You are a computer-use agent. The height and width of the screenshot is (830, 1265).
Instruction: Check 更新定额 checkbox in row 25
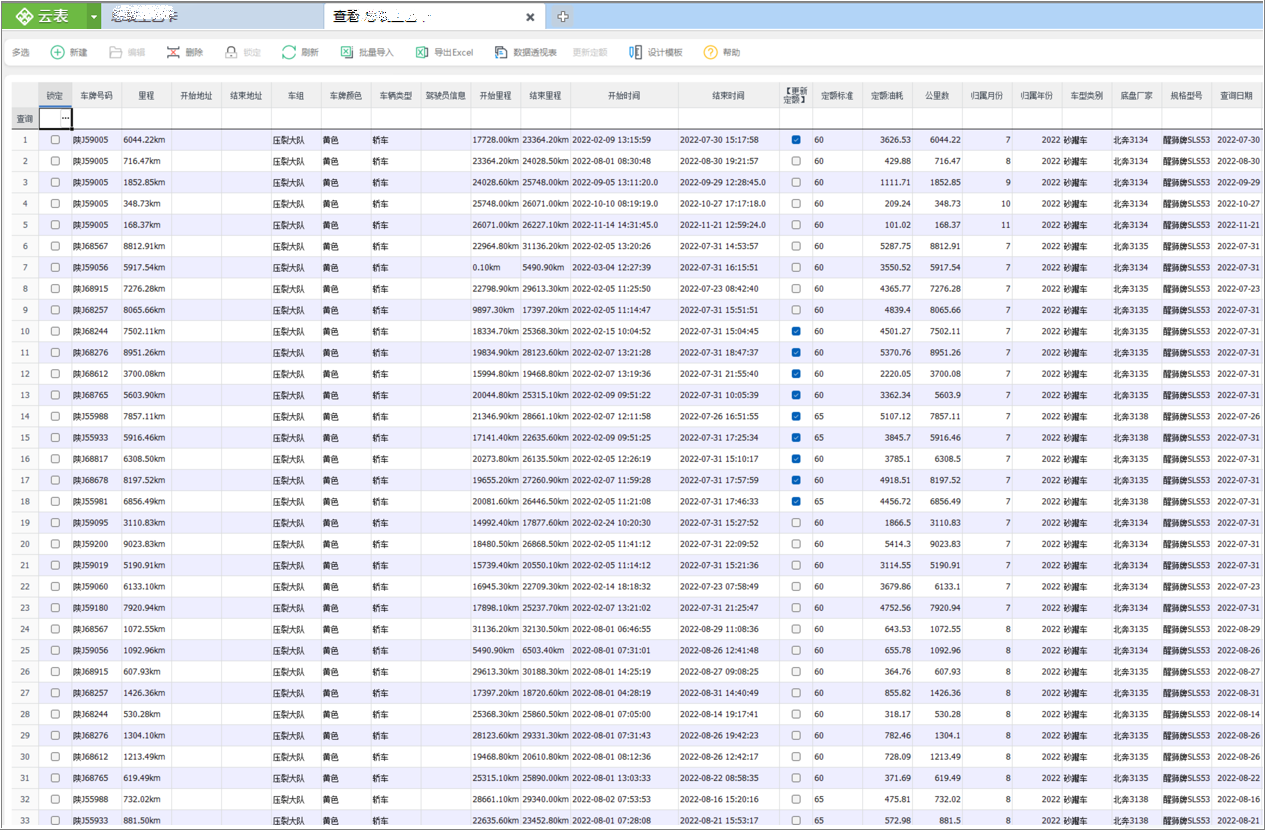(x=796, y=650)
